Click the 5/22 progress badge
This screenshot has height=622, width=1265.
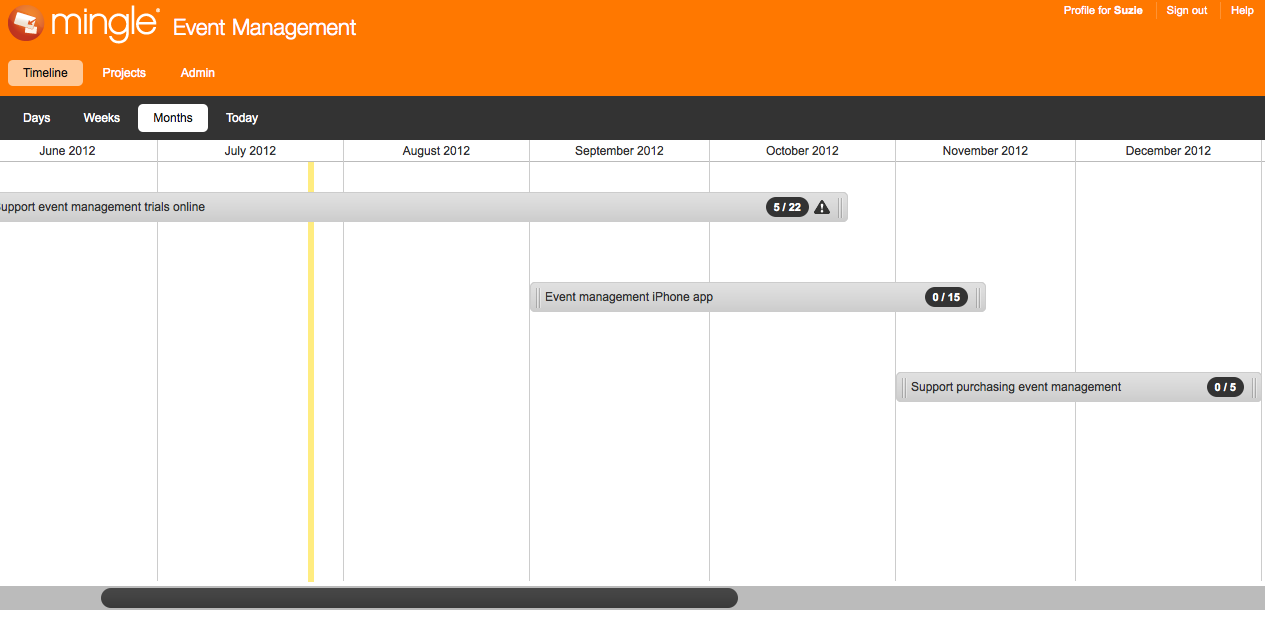pos(786,207)
